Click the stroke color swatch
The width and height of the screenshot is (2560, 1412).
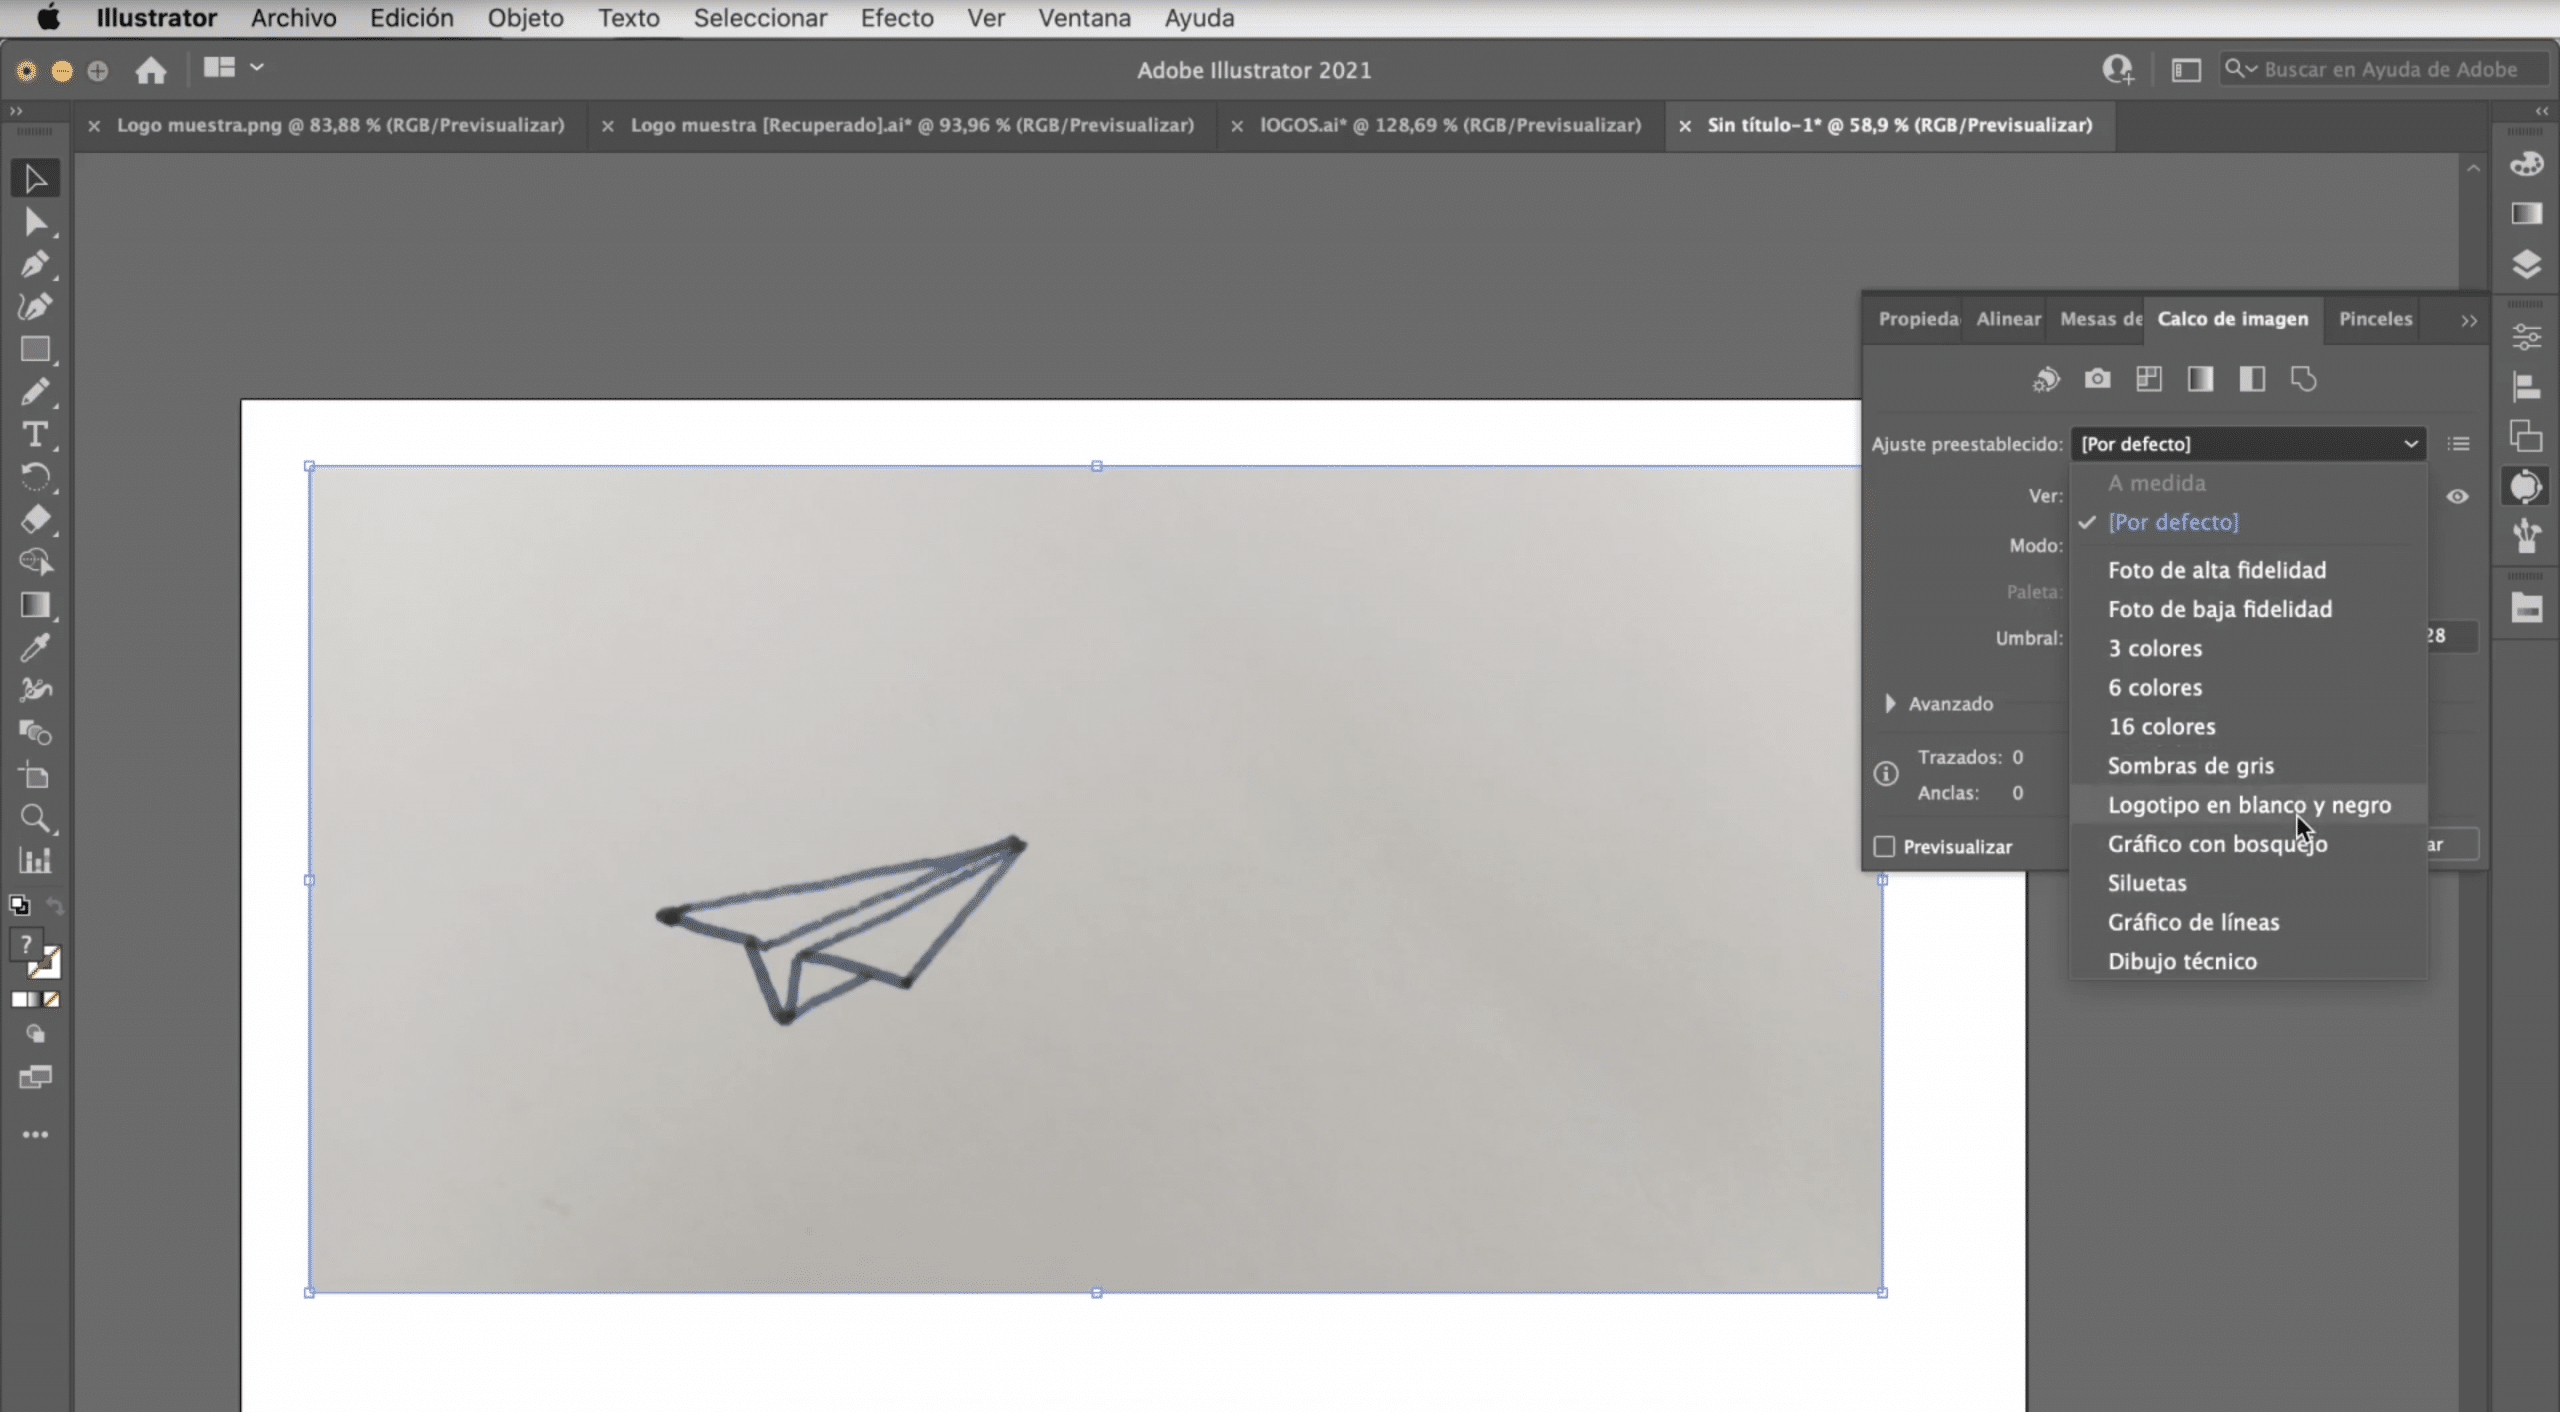46,964
